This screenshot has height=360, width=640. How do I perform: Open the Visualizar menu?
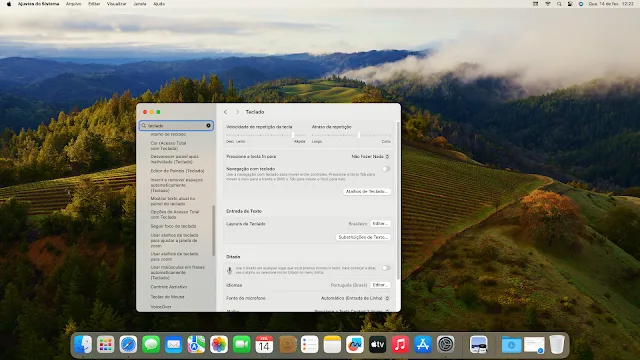tap(117, 4)
